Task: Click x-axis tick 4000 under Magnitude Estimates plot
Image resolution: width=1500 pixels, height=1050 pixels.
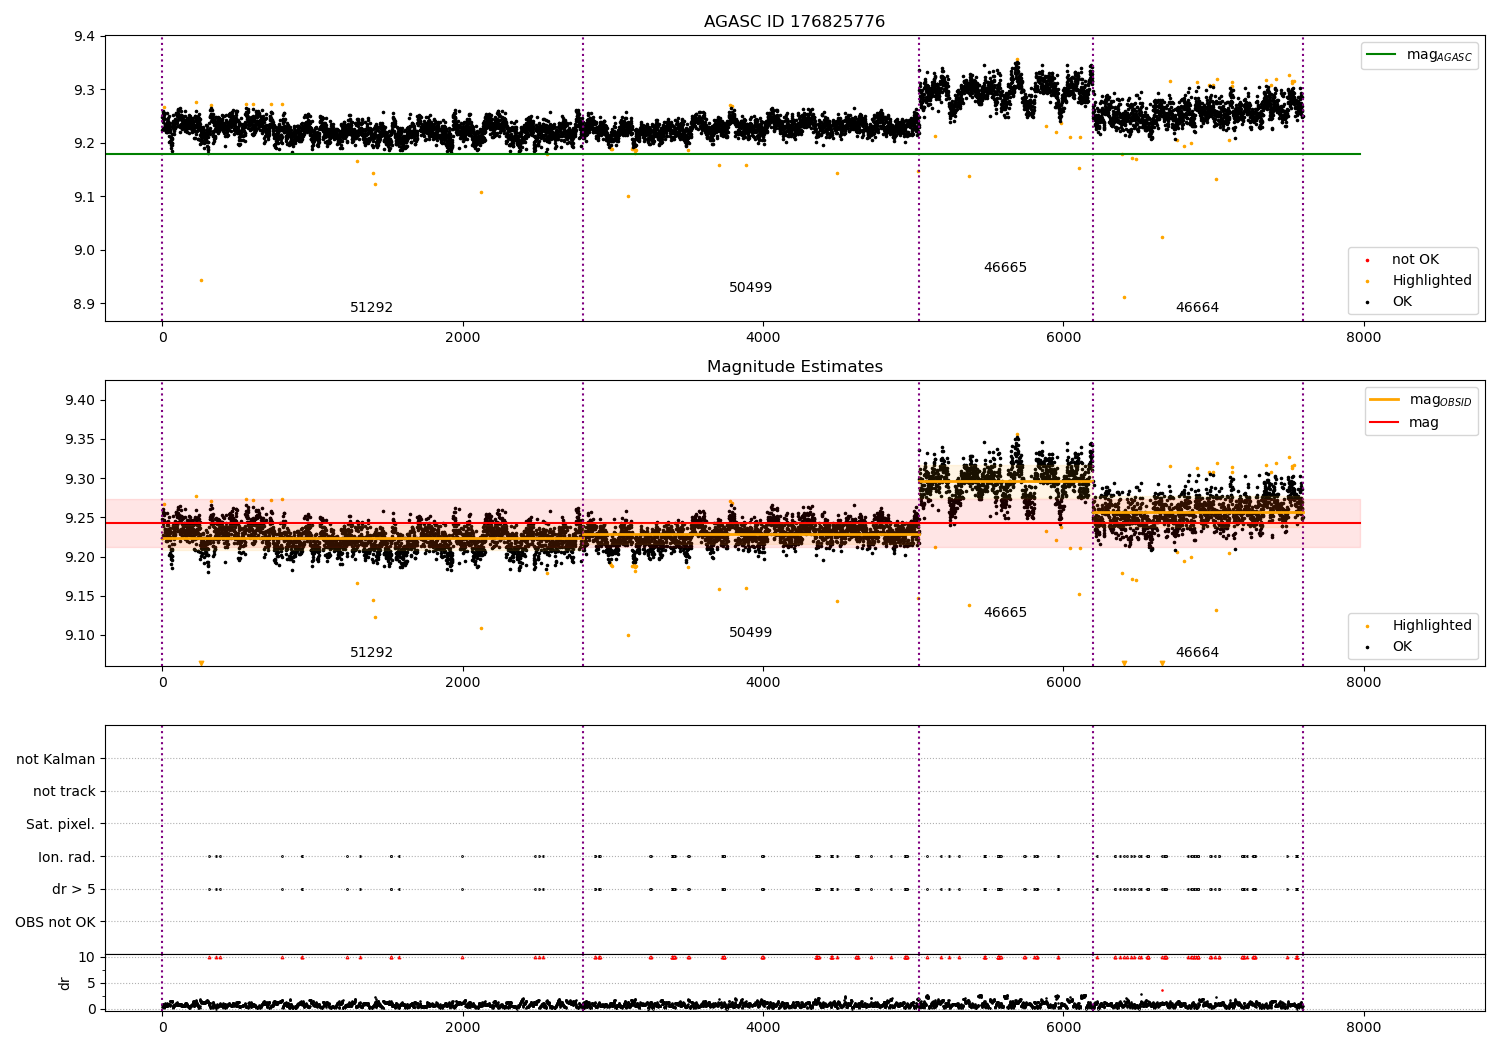Action: (763, 683)
